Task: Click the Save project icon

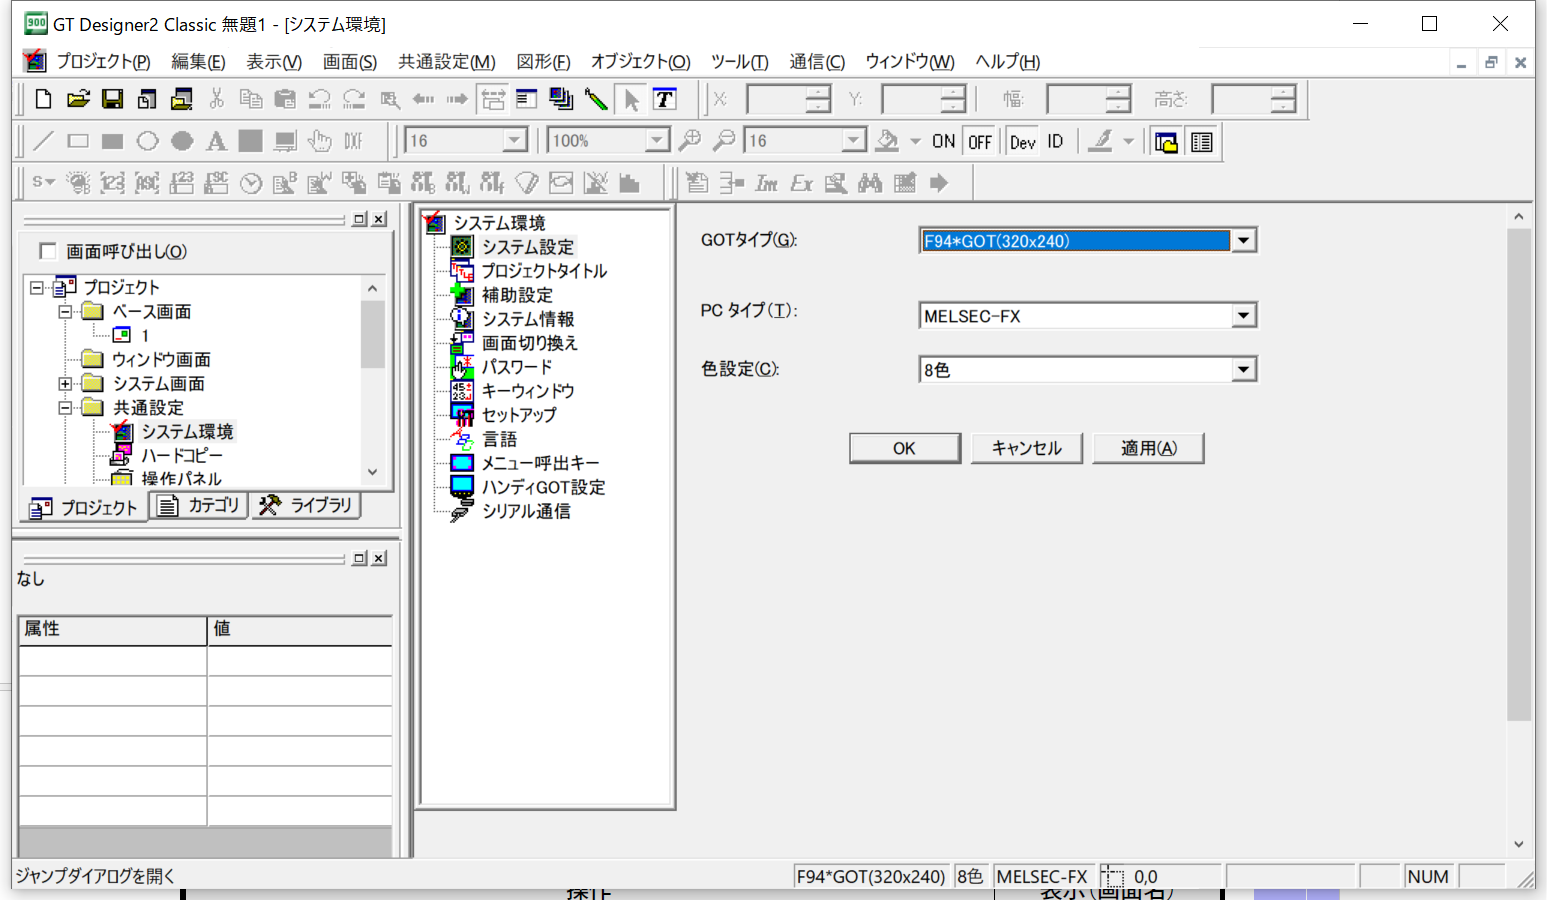Action: pos(113,99)
